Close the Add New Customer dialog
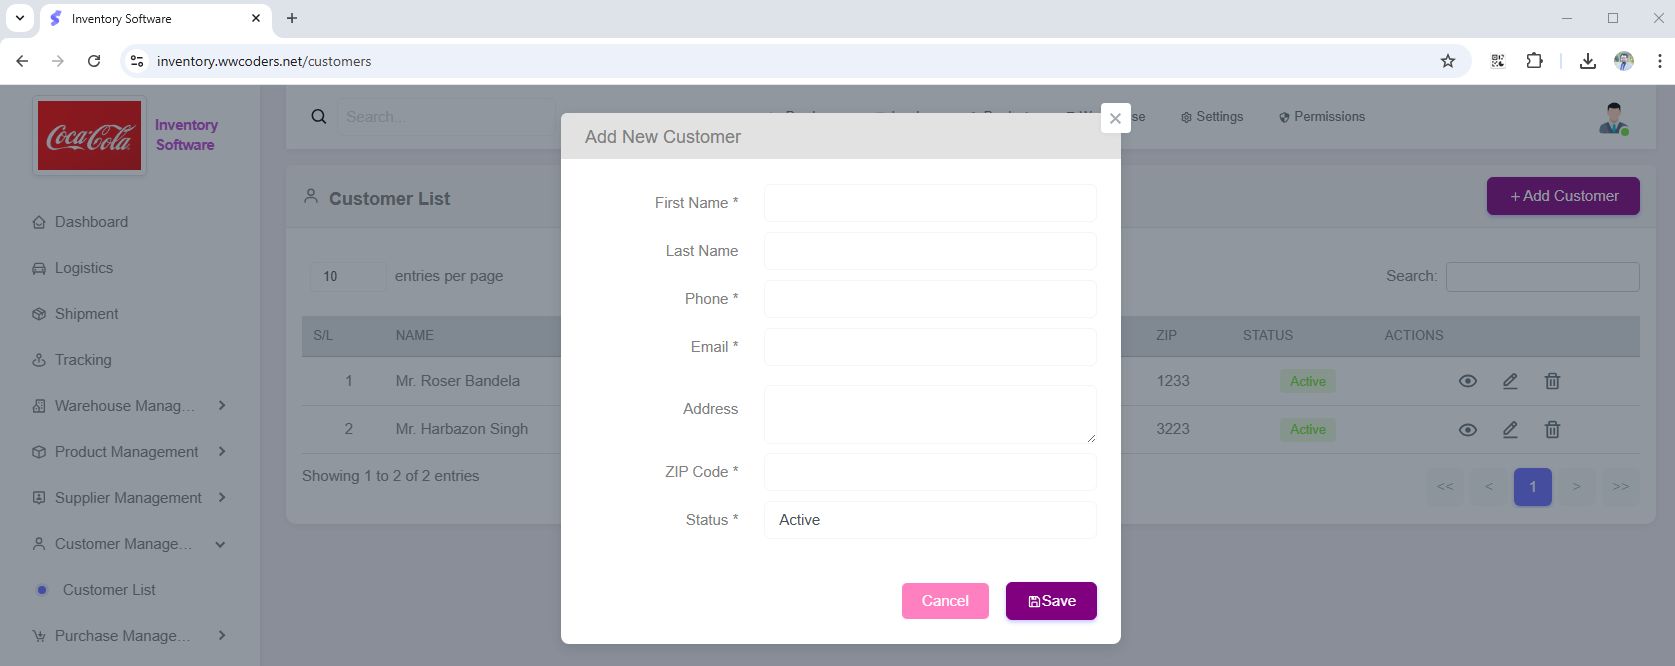Screen dimensions: 1675x666 pyautogui.click(x=1115, y=118)
